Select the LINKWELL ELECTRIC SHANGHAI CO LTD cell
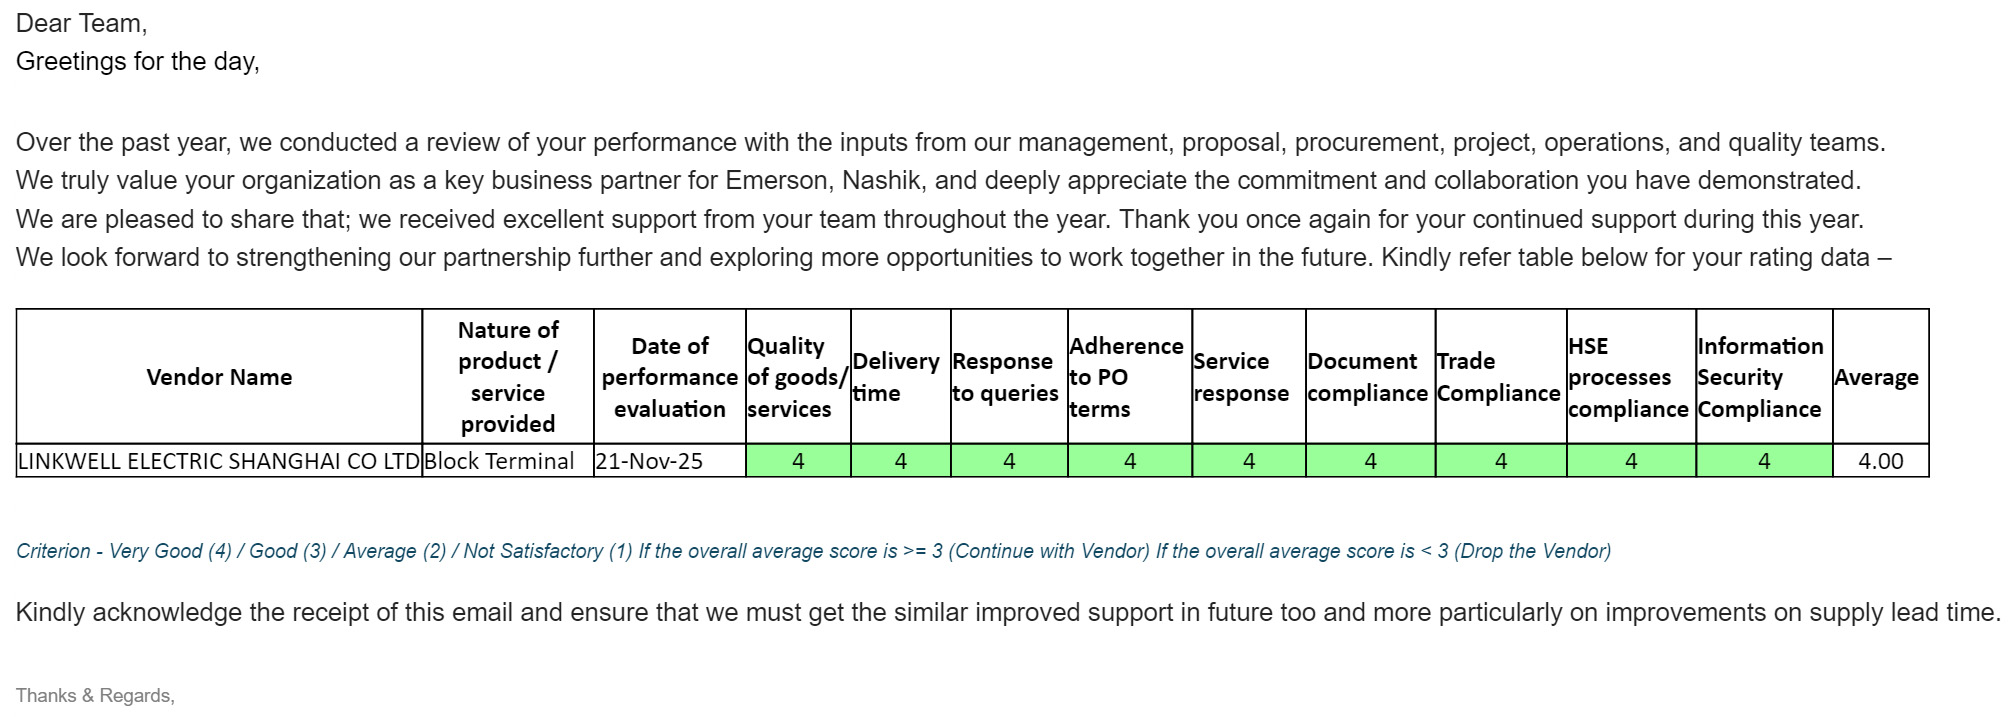 pos(219,461)
